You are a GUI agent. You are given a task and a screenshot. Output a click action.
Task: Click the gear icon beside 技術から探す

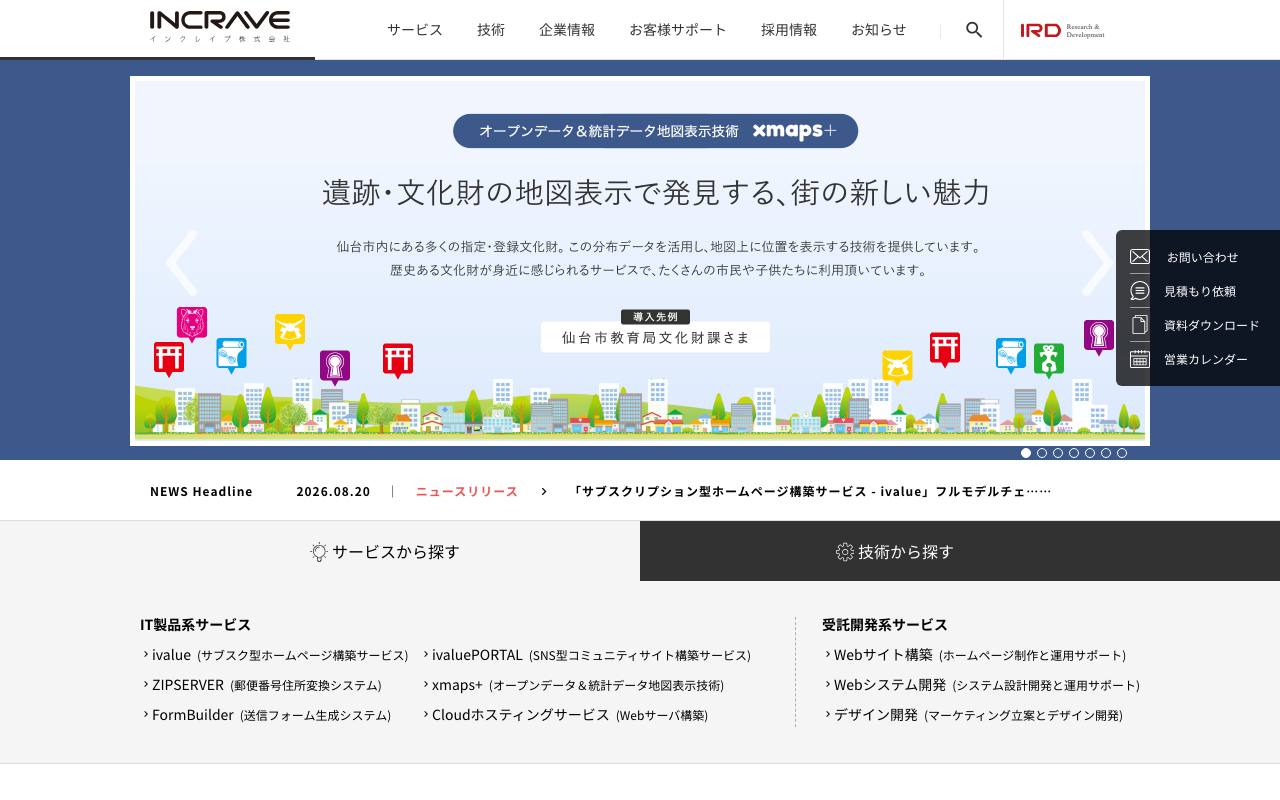tap(845, 552)
